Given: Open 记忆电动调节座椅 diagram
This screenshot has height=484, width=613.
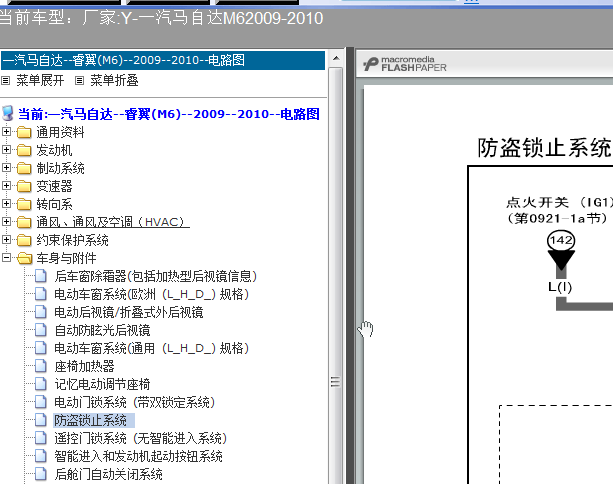Looking at the screenshot, I should [x=102, y=384].
